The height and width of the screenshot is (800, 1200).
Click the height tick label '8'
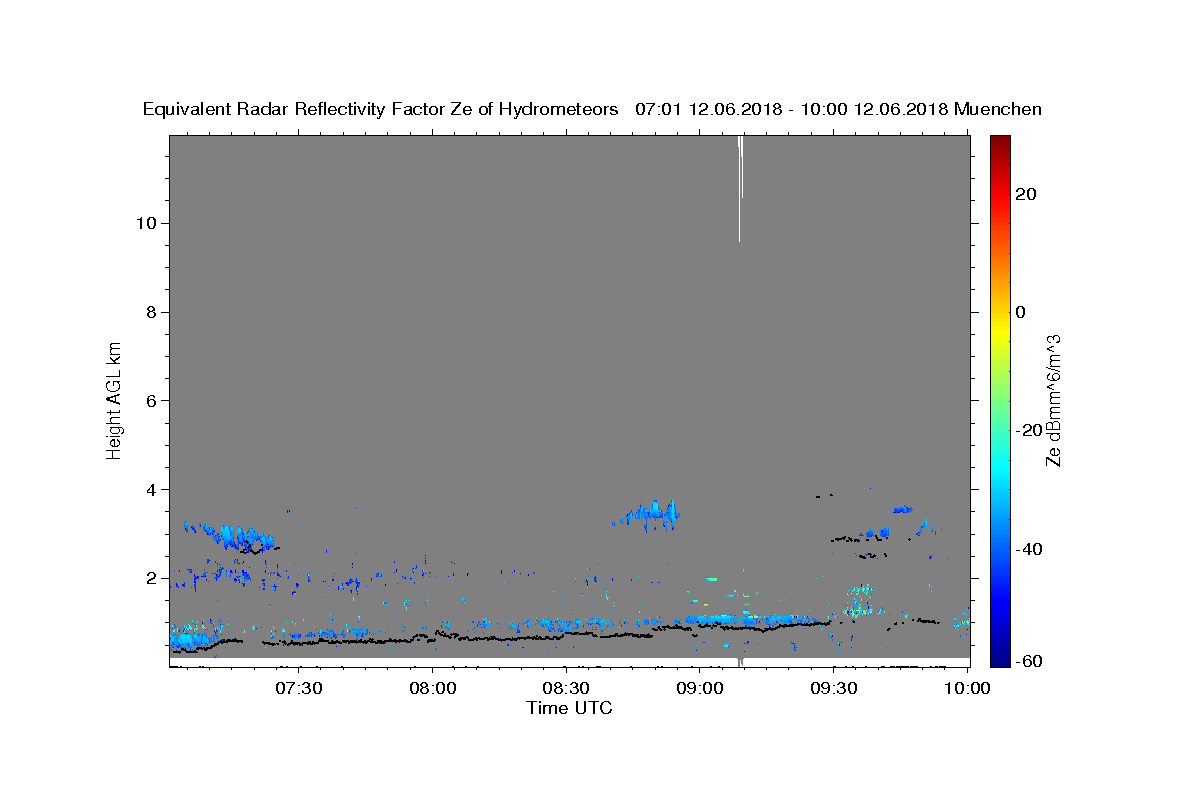152,312
